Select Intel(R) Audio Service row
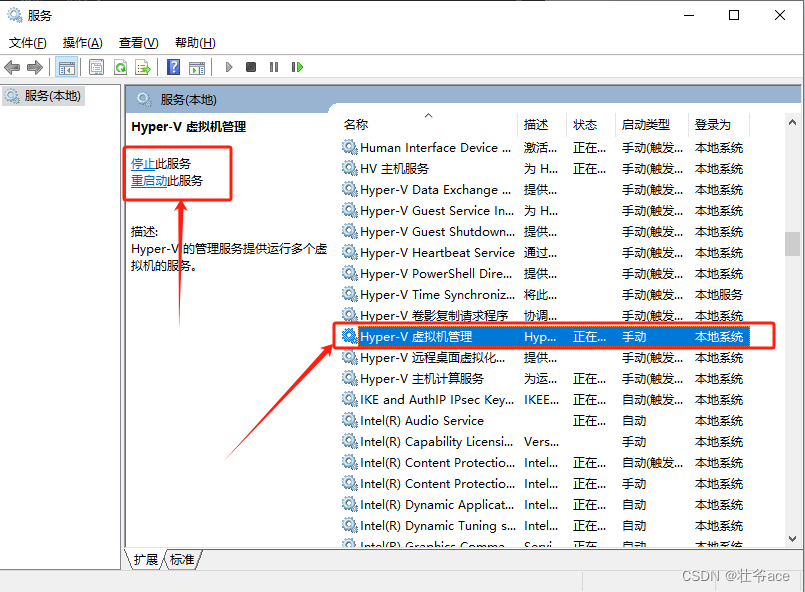This screenshot has height=592, width=805. point(545,421)
